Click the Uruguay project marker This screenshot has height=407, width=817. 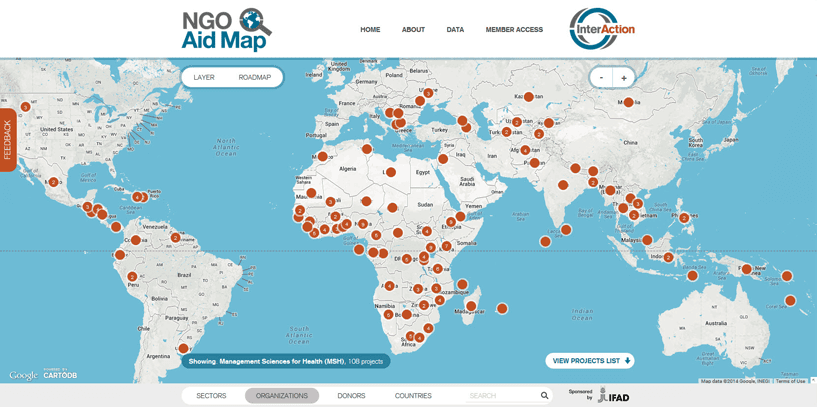pos(183,348)
